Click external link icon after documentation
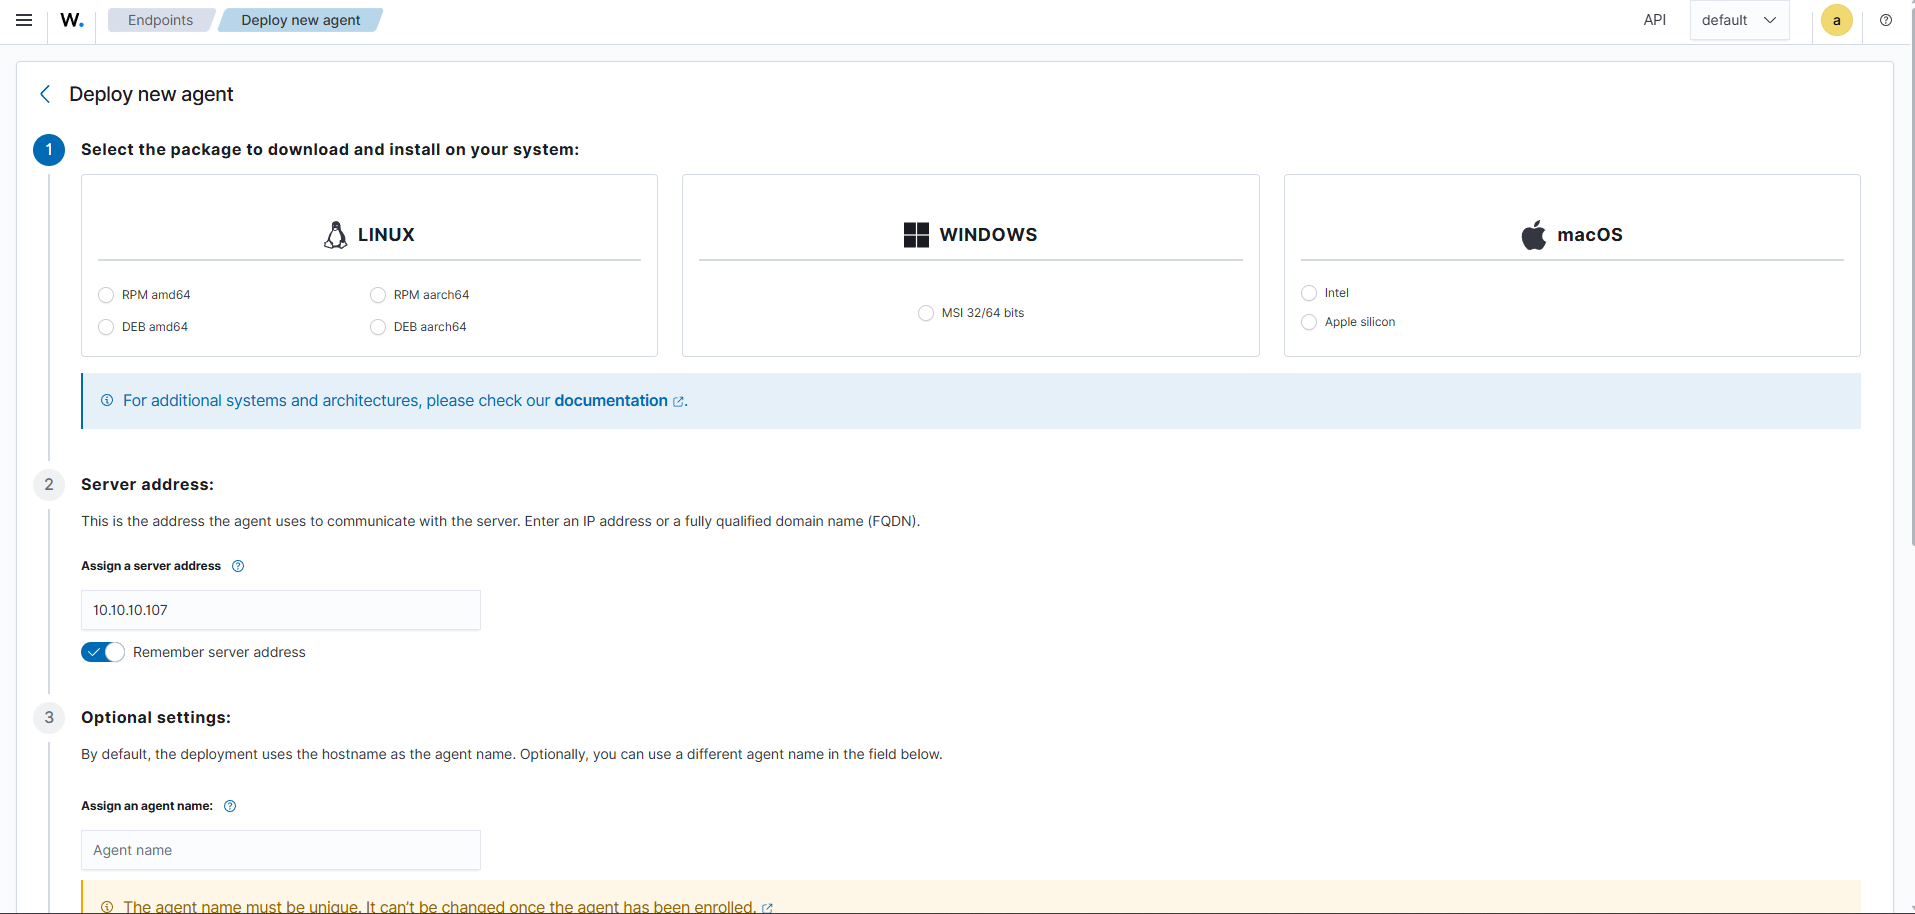The width and height of the screenshot is (1915, 914). (x=678, y=402)
